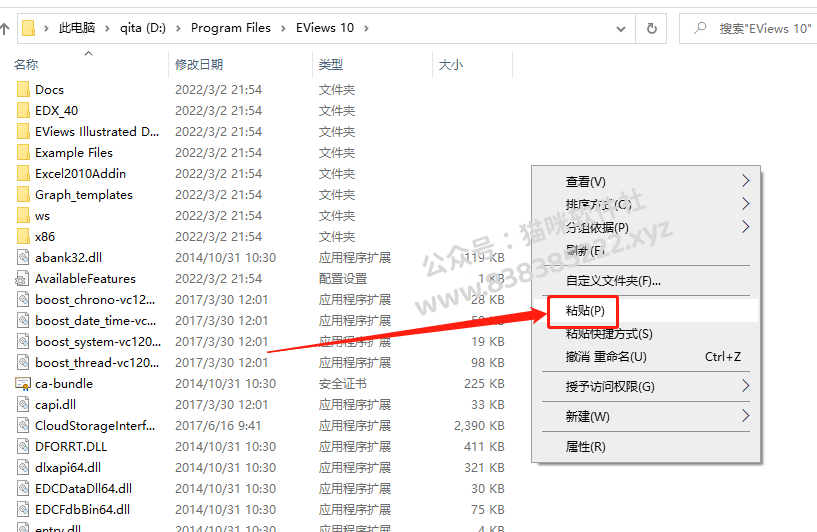This screenshot has width=817, height=532.
Task: Click the EViews Illustrated D... folder icon
Action: (x=23, y=131)
